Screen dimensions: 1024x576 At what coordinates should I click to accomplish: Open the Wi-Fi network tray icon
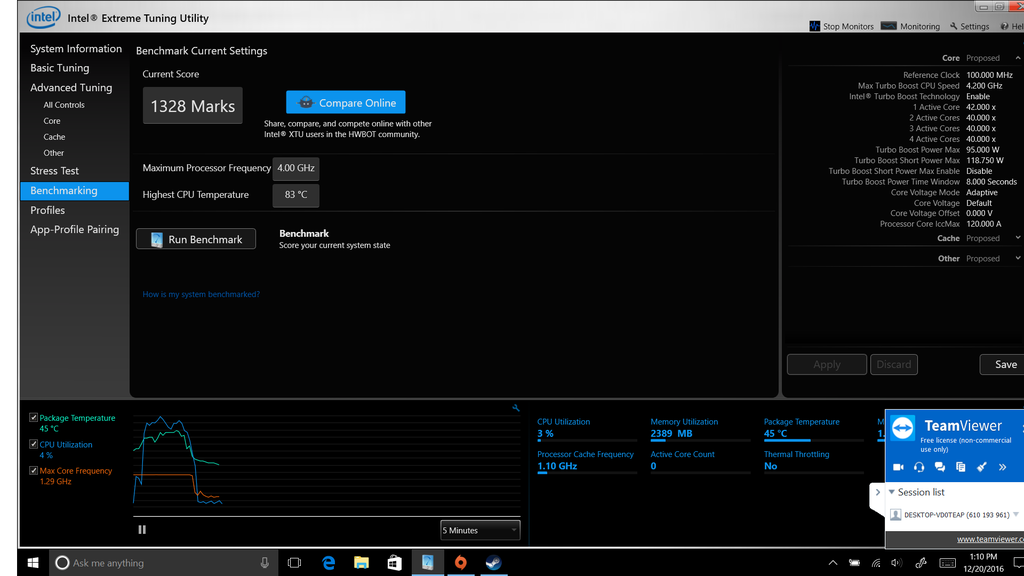click(x=876, y=563)
